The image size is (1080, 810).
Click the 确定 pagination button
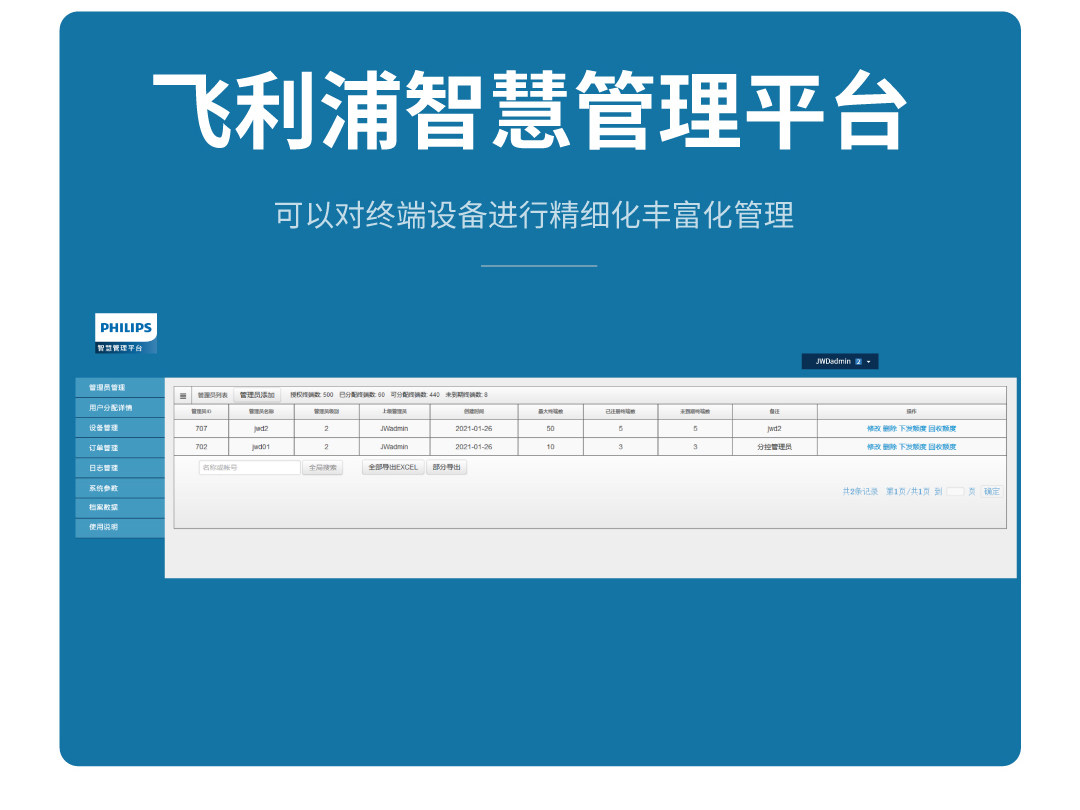click(x=991, y=492)
